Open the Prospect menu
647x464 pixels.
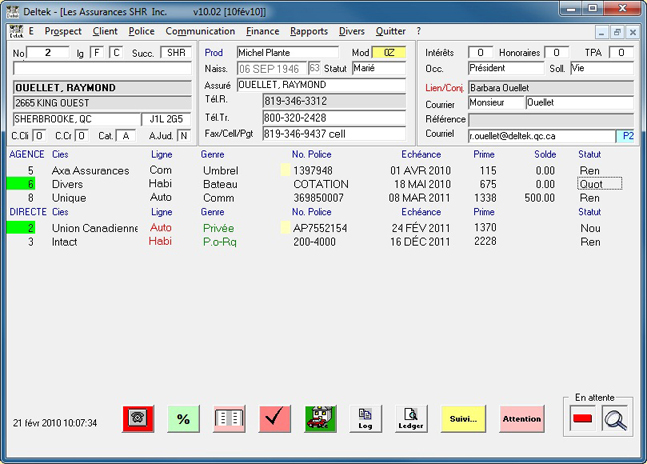[x=63, y=31]
